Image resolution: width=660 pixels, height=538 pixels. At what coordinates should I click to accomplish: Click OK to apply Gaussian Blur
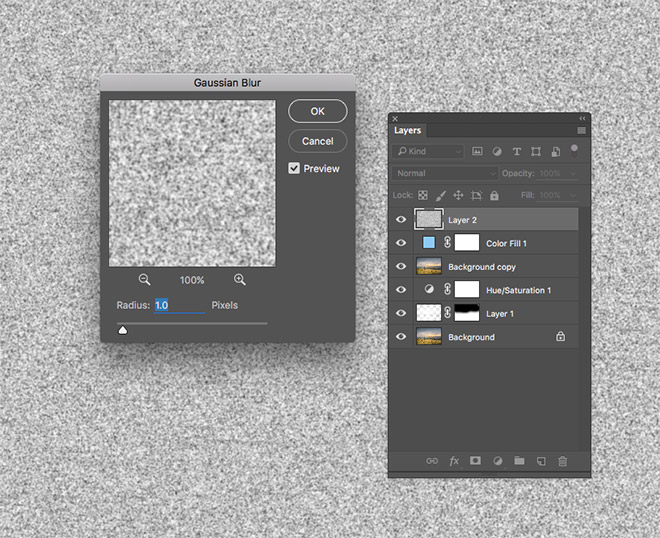[x=317, y=111]
